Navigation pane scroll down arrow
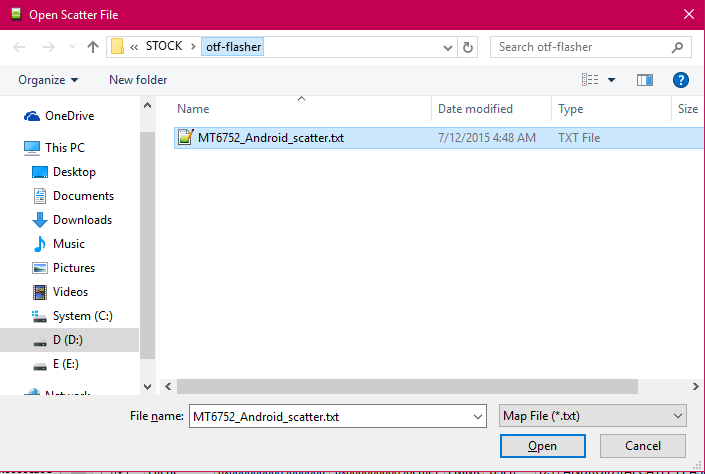This screenshot has height=474, width=705. point(147,387)
